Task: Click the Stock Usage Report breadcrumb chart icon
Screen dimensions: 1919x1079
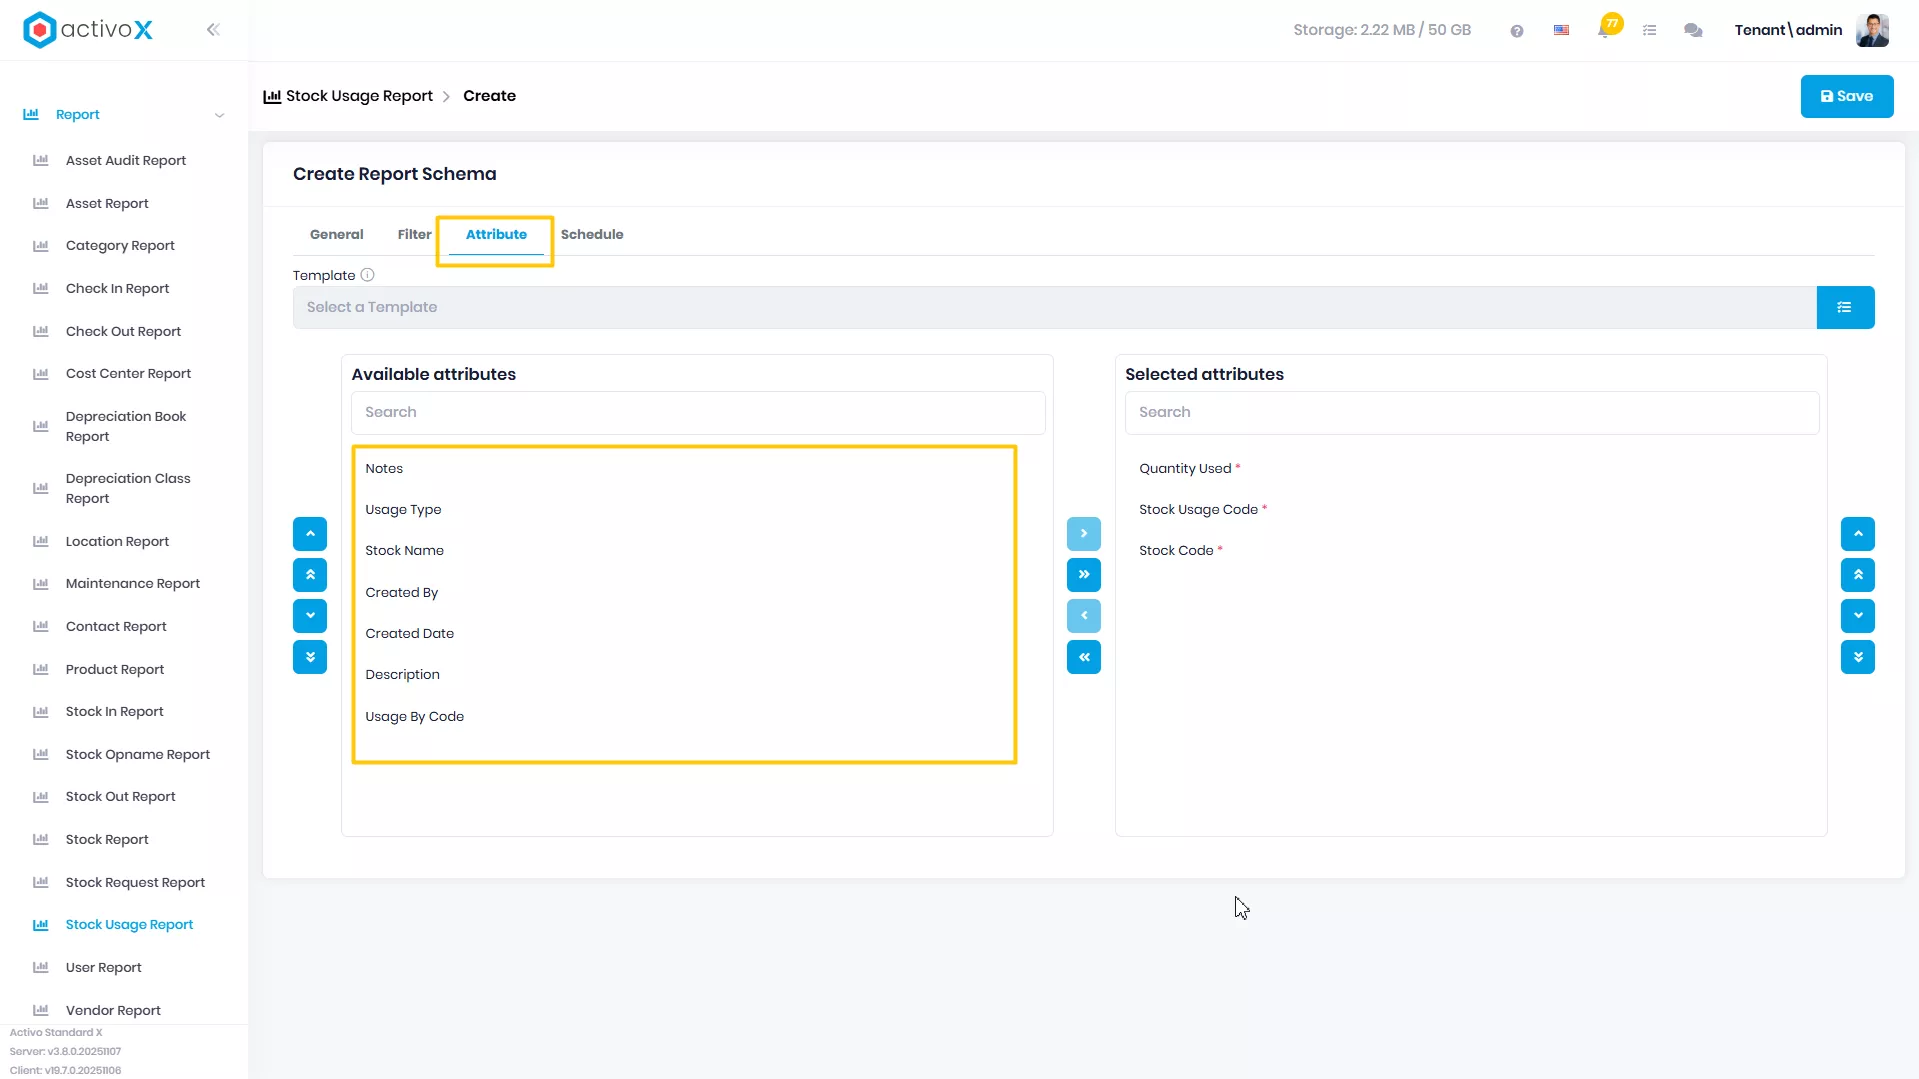Action: [272, 97]
